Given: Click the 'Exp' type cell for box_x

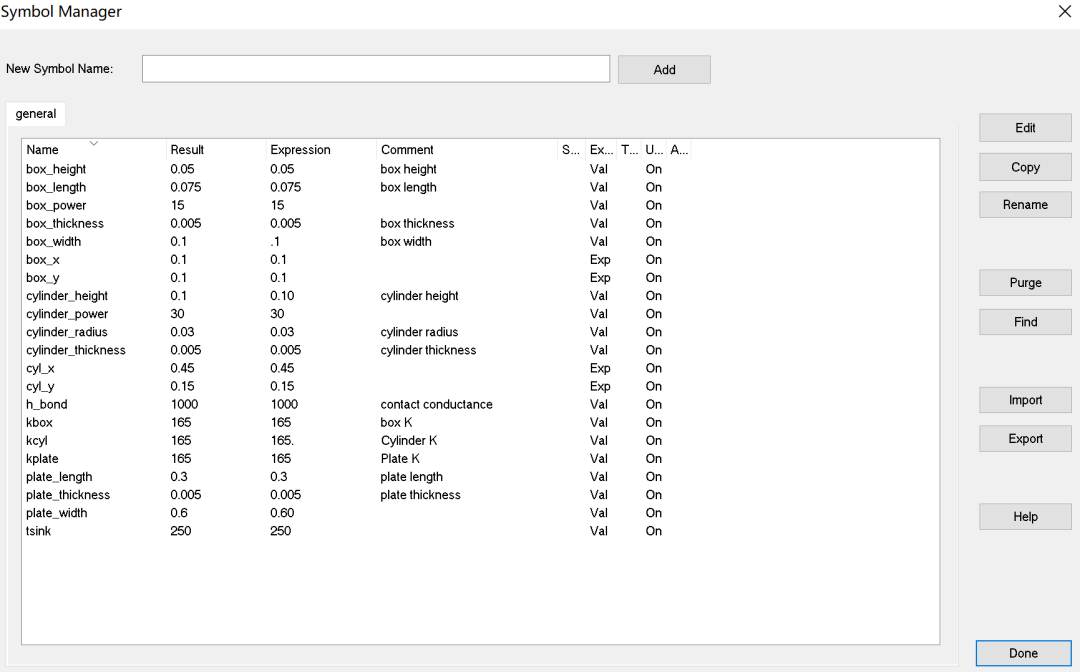Looking at the screenshot, I should pos(599,260).
